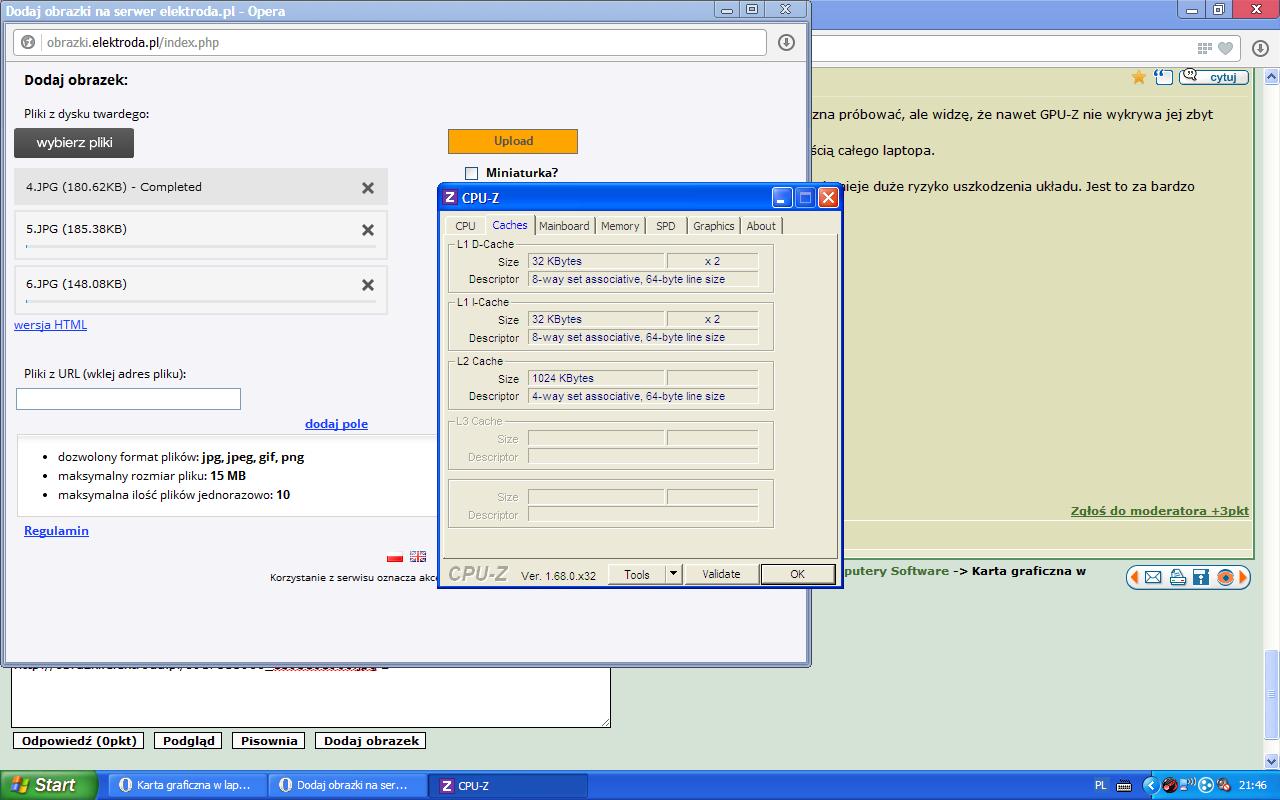Switch upload page to English flag

click(x=418, y=557)
